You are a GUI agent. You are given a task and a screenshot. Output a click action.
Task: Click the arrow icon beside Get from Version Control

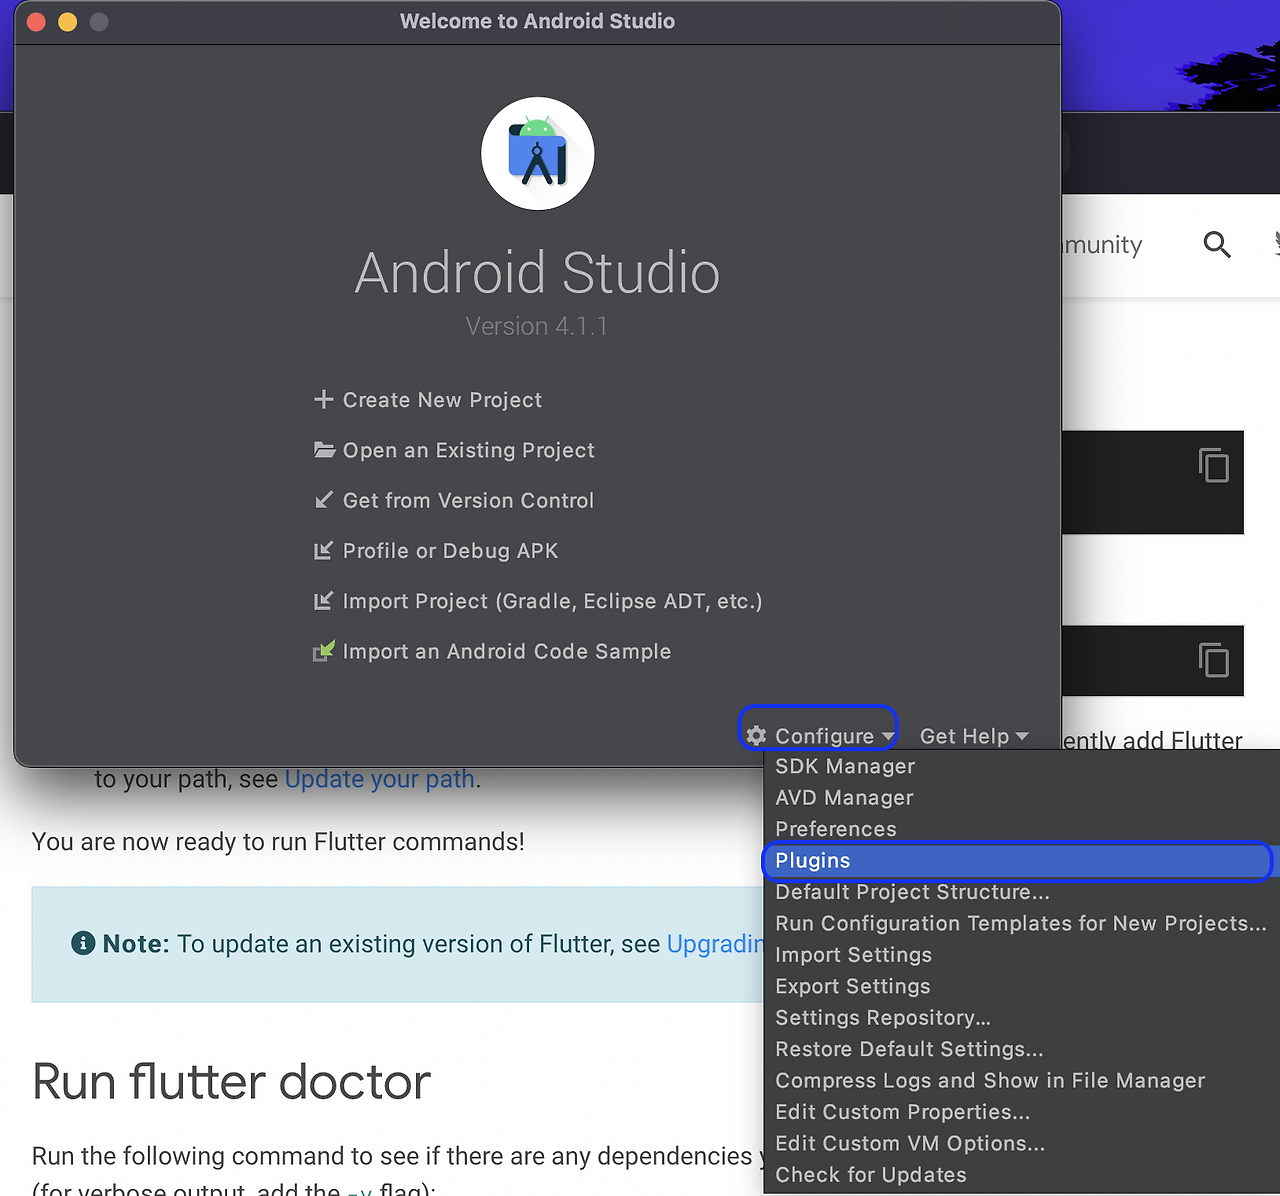pyautogui.click(x=323, y=500)
